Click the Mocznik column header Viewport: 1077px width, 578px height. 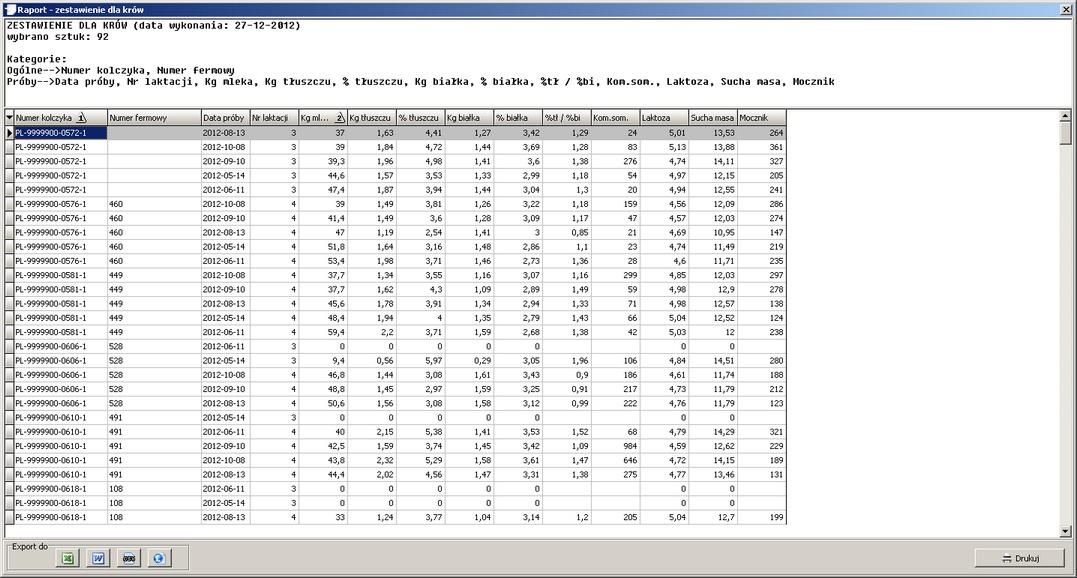coord(760,118)
